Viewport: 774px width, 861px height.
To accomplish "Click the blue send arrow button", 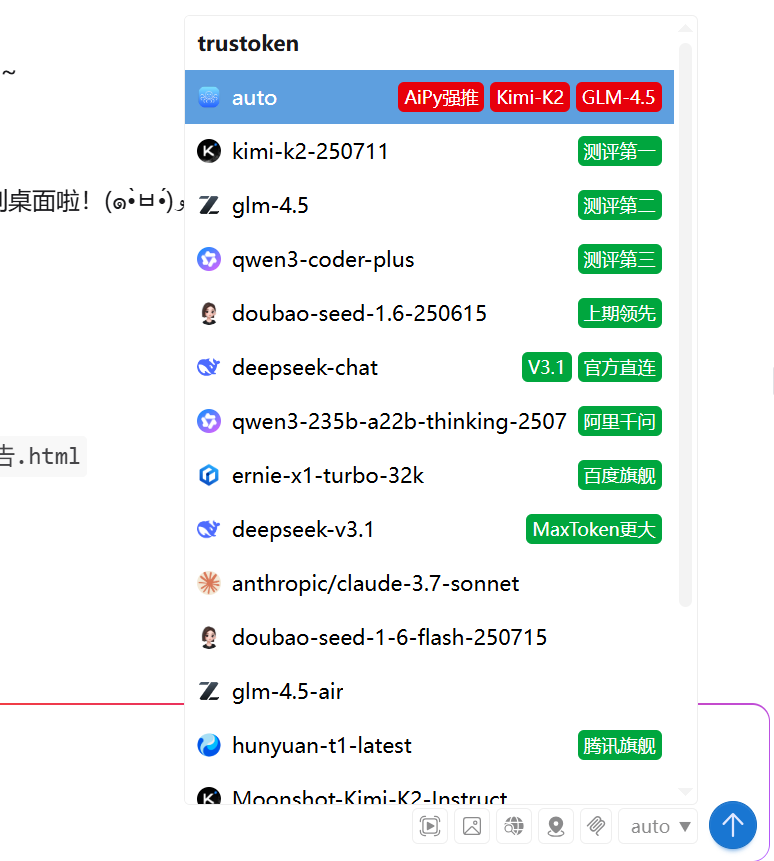I will tap(733, 825).
